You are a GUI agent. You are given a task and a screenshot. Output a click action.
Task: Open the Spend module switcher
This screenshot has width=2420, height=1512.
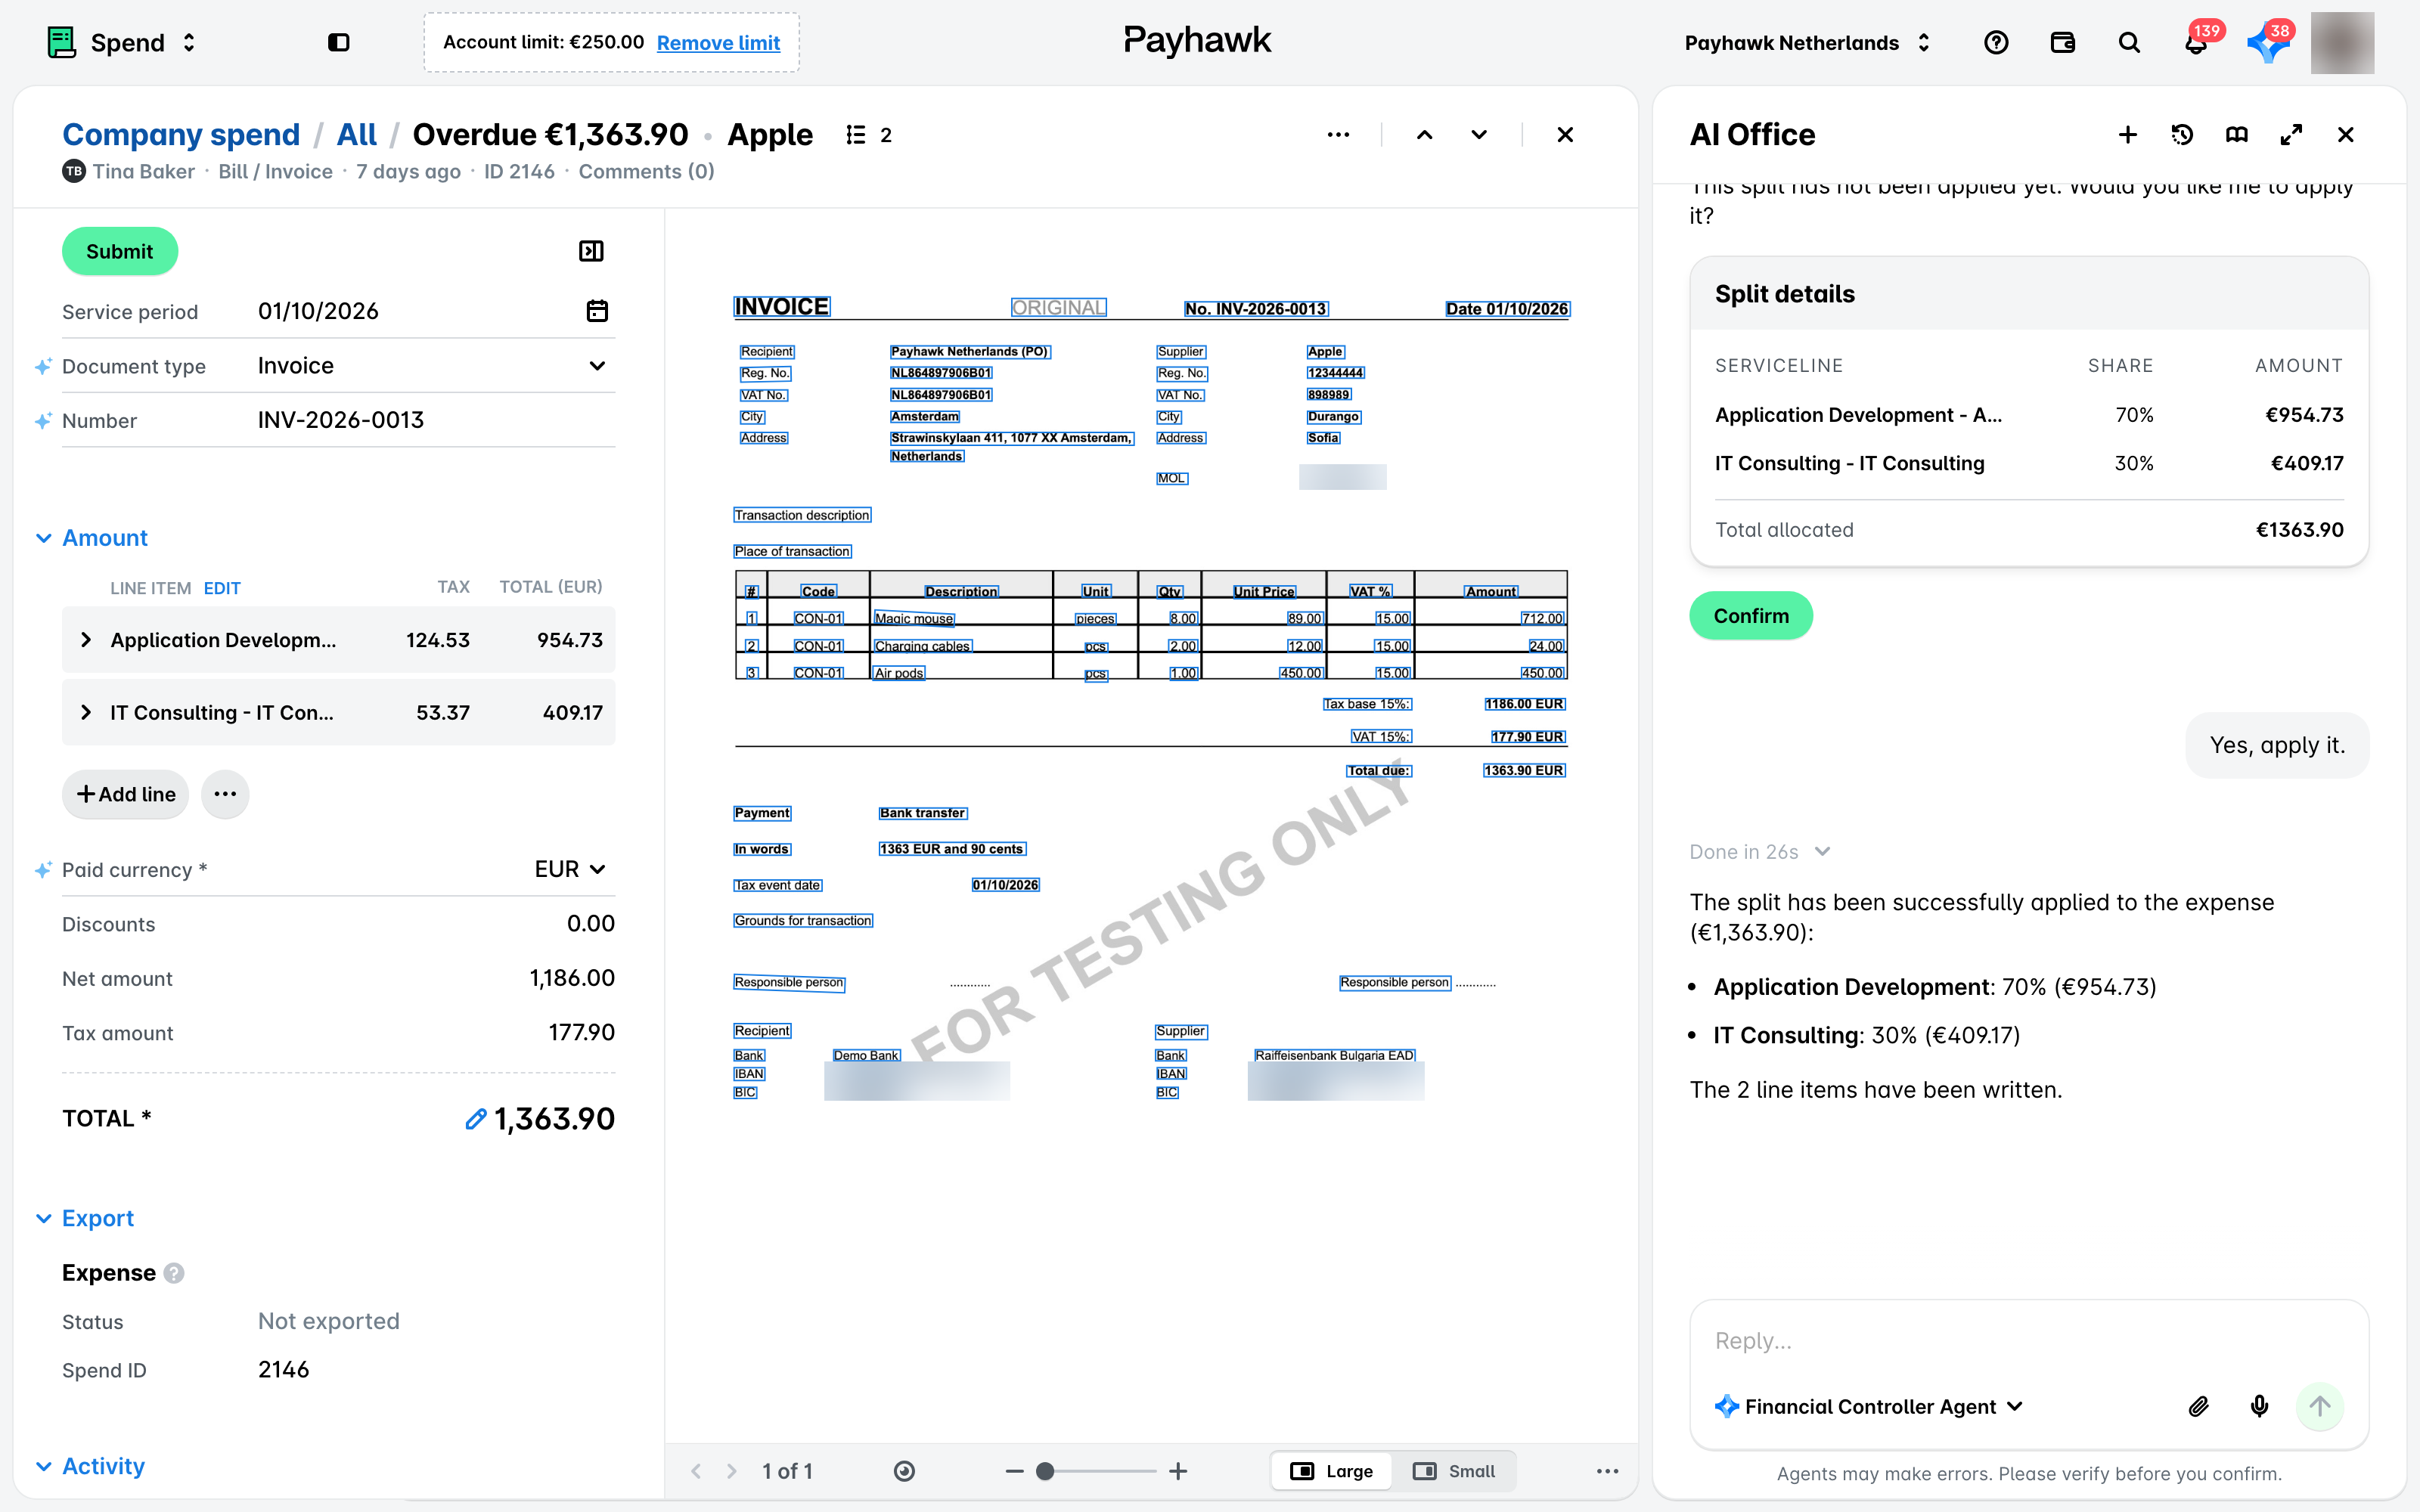pyautogui.click(x=122, y=42)
